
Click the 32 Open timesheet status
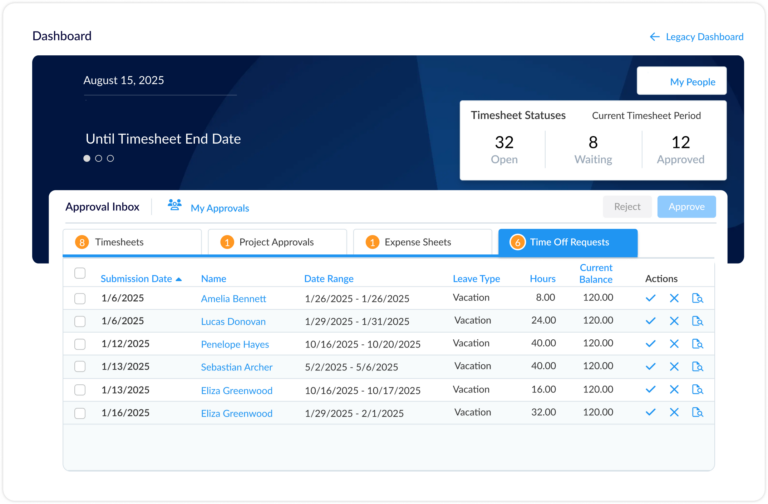click(504, 148)
